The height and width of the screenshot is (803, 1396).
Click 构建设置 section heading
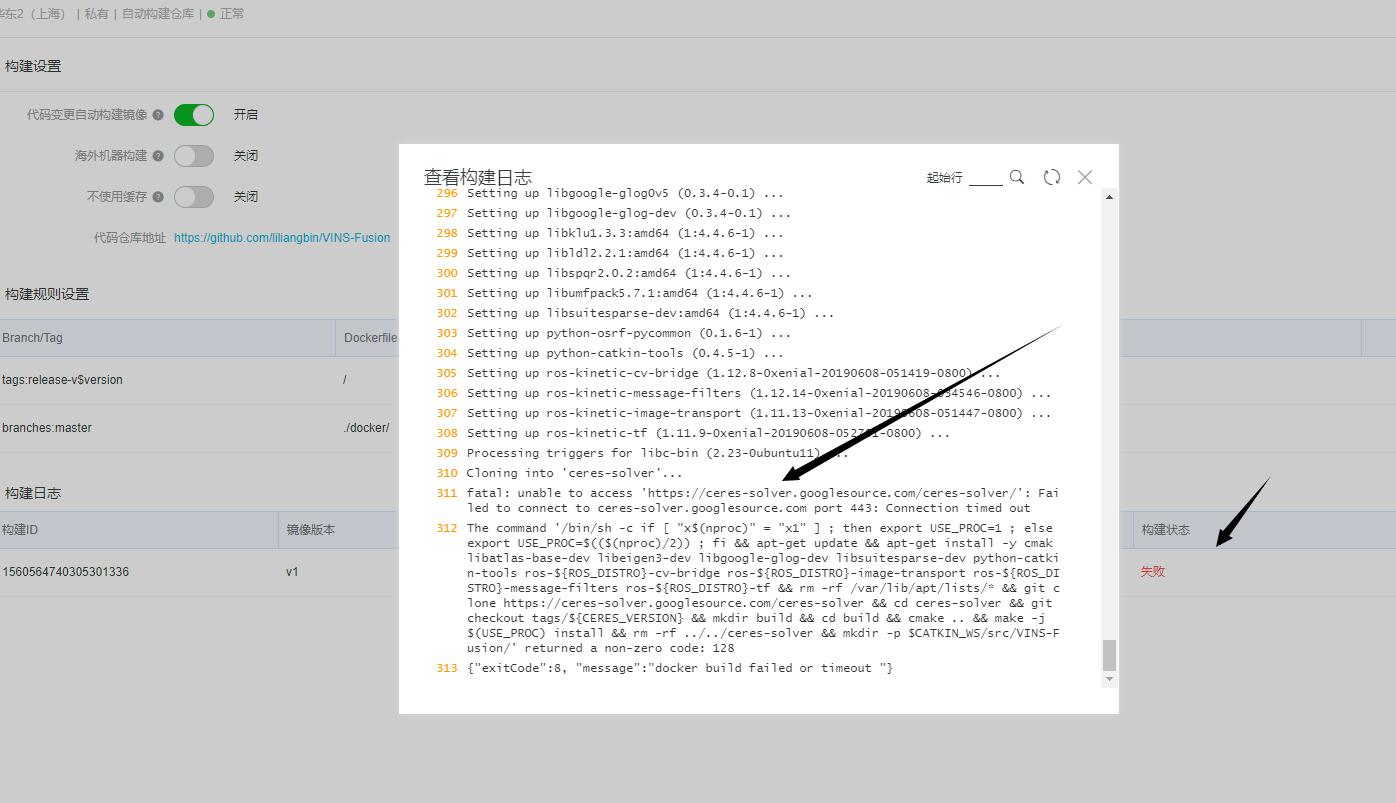pyautogui.click(x=33, y=66)
